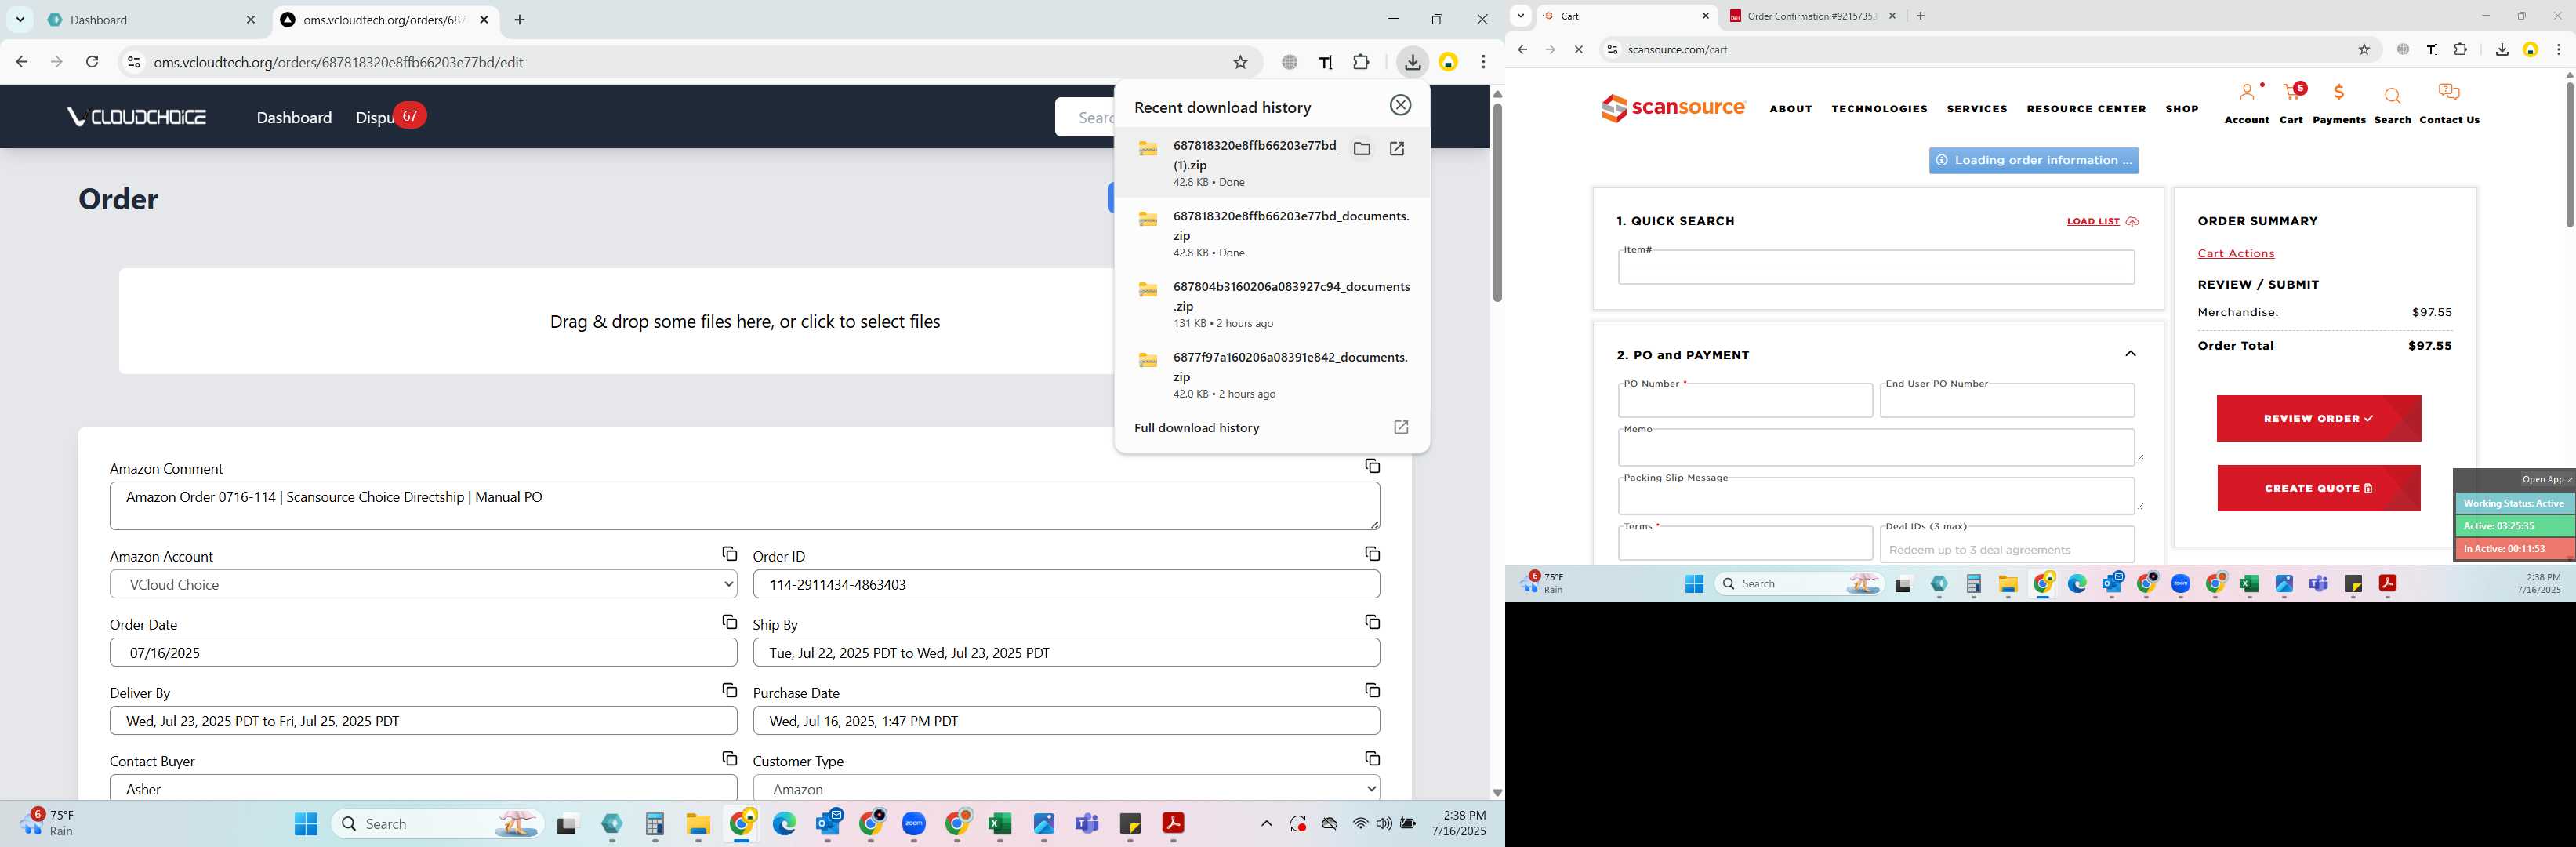Open the Disputes nav item
Screen dimensions: 2576x847
coord(374,117)
